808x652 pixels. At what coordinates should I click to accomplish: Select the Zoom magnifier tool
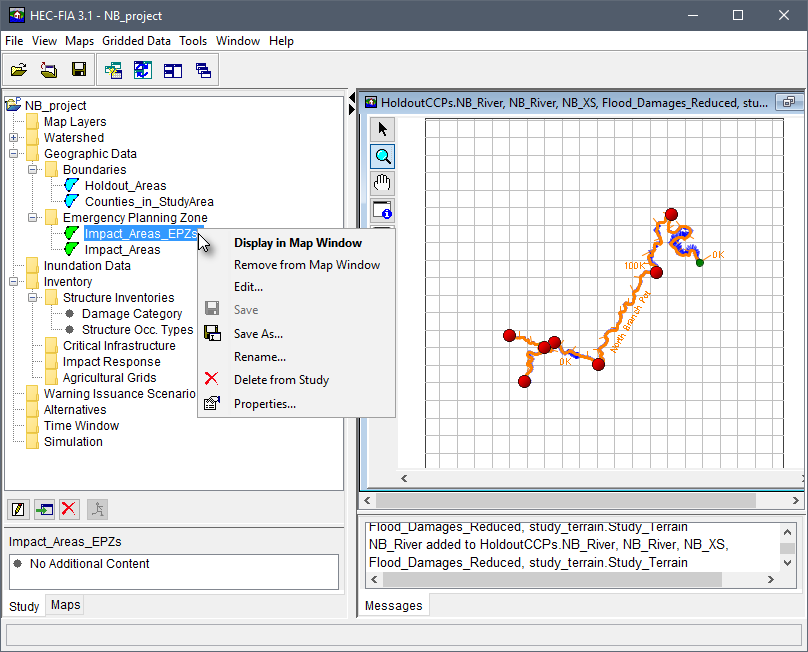(x=382, y=156)
